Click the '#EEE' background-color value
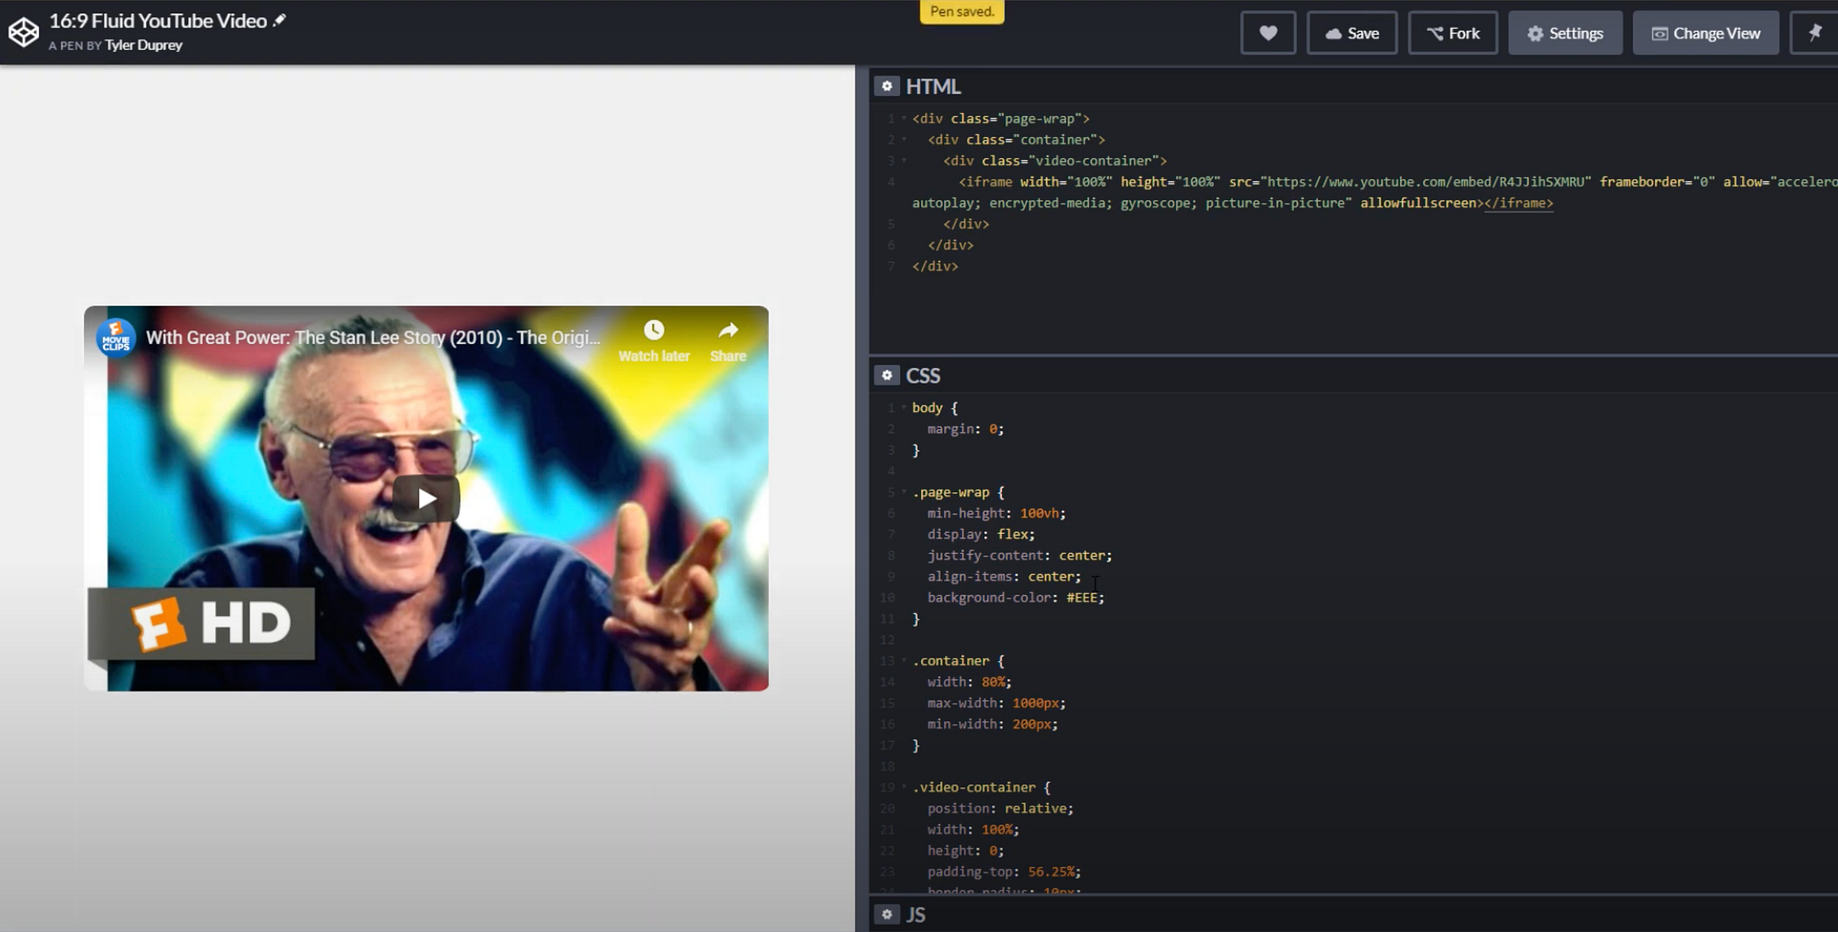 pos(1081,597)
